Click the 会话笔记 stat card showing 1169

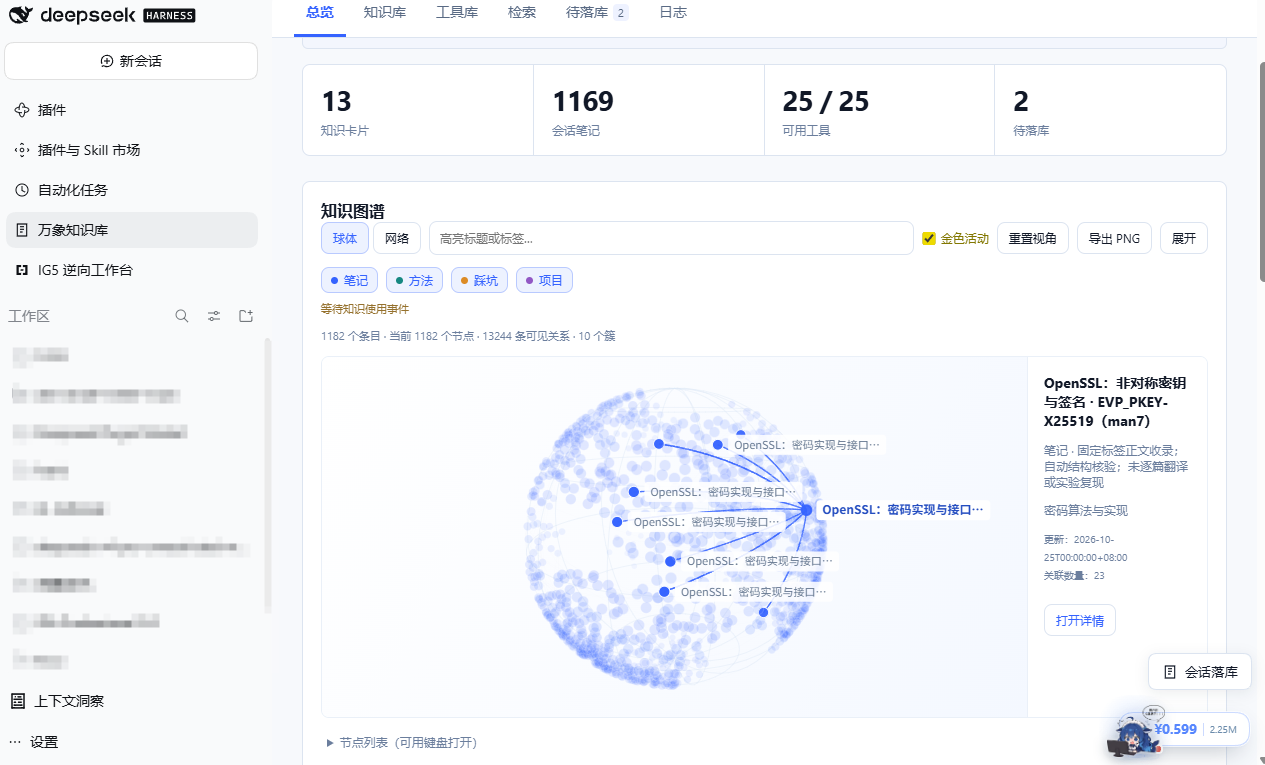point(649,110)
